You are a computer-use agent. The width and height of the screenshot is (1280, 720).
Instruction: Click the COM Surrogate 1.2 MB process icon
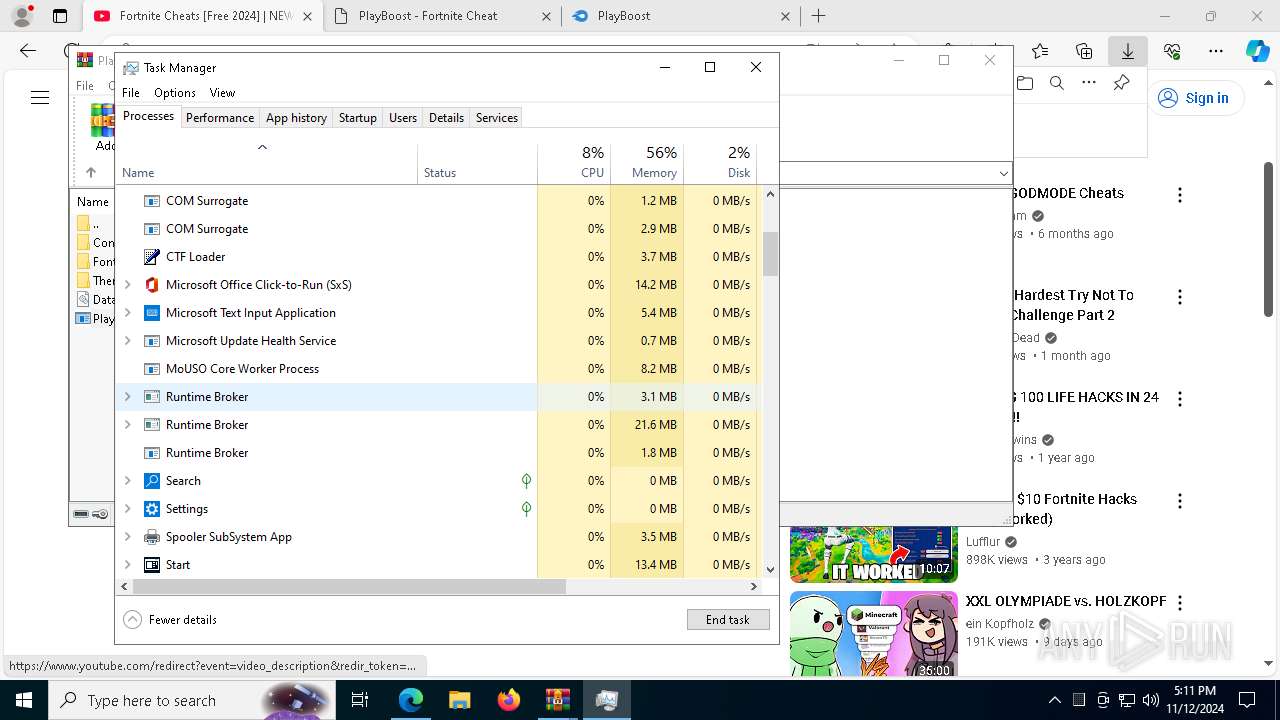152,201
